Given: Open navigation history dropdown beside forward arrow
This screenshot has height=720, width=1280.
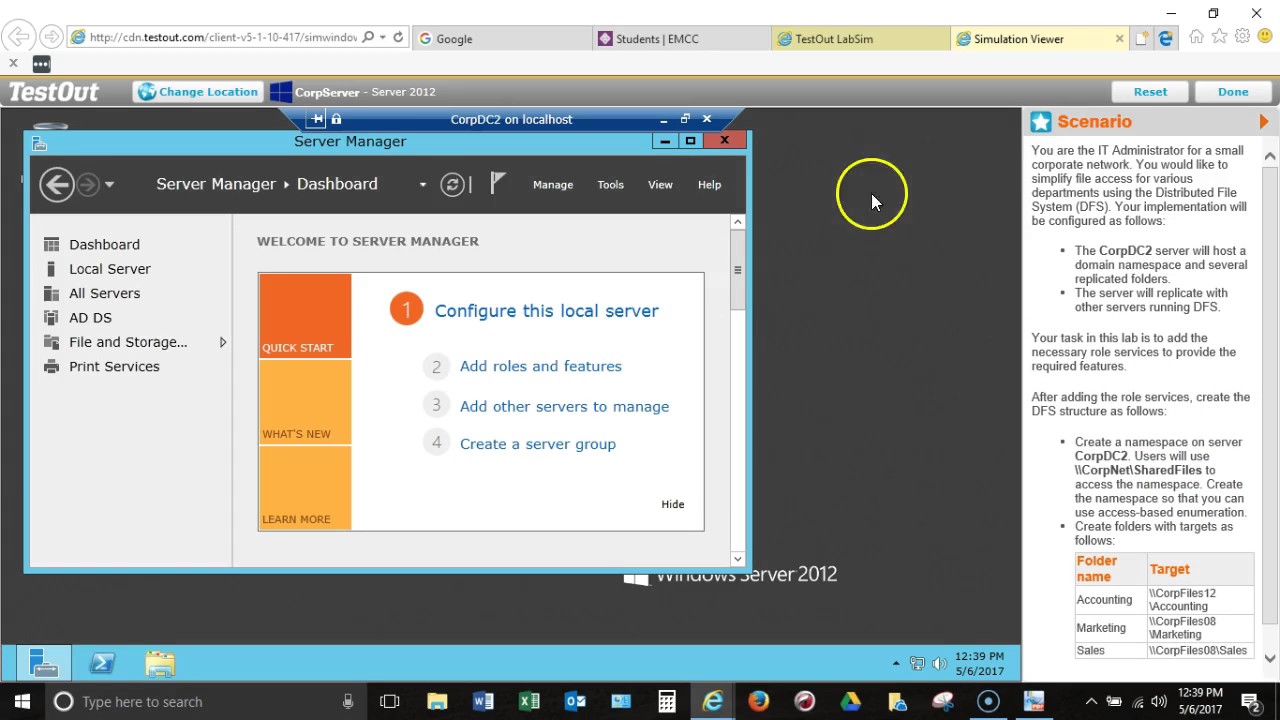Looking at the screenshot, I should [109, 185].
